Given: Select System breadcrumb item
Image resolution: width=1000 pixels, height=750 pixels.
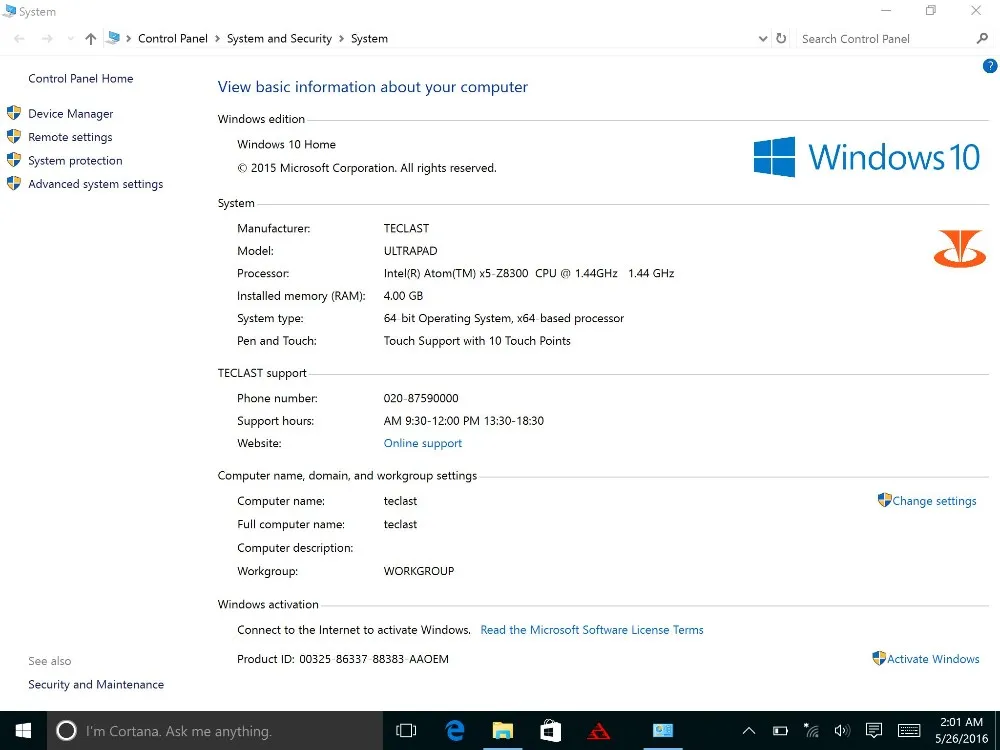Looking at the screenshot, I should [x=369, y=38].
